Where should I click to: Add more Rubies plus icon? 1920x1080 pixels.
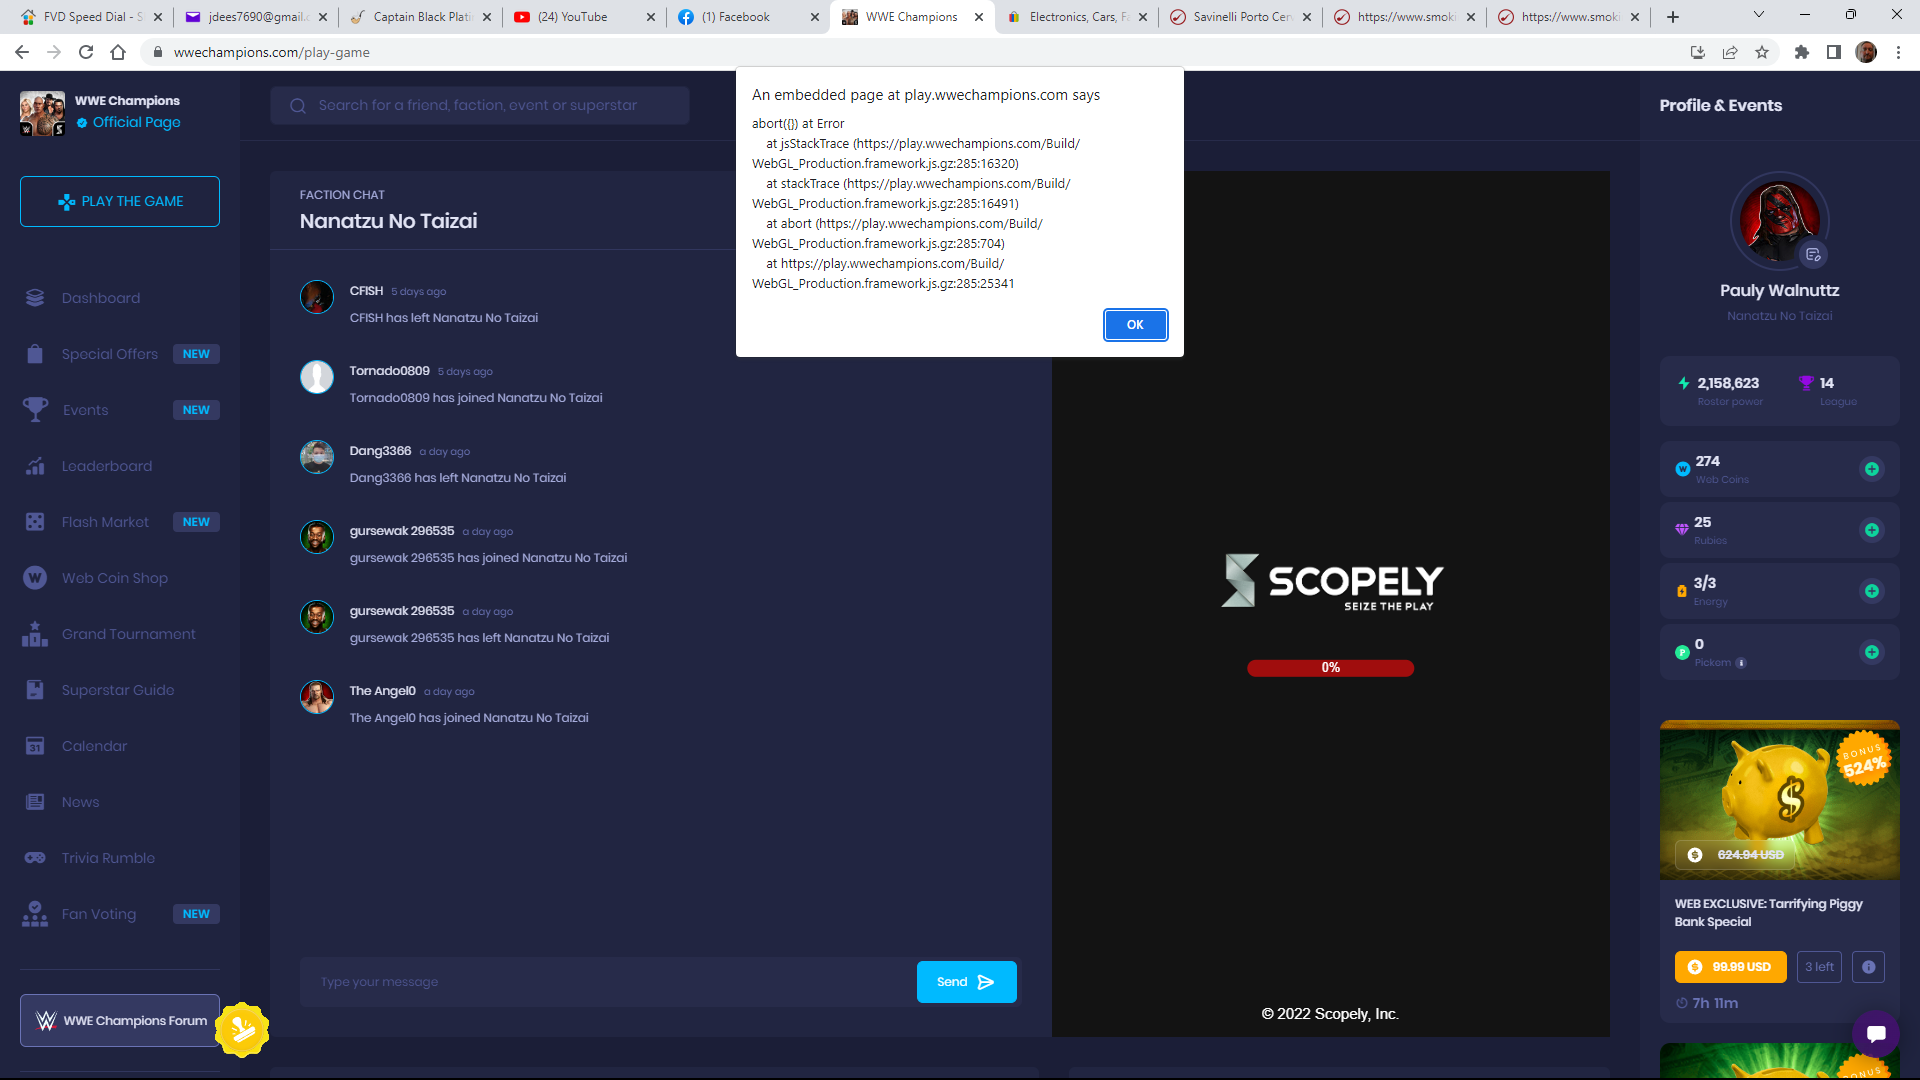coord(1871,530)
